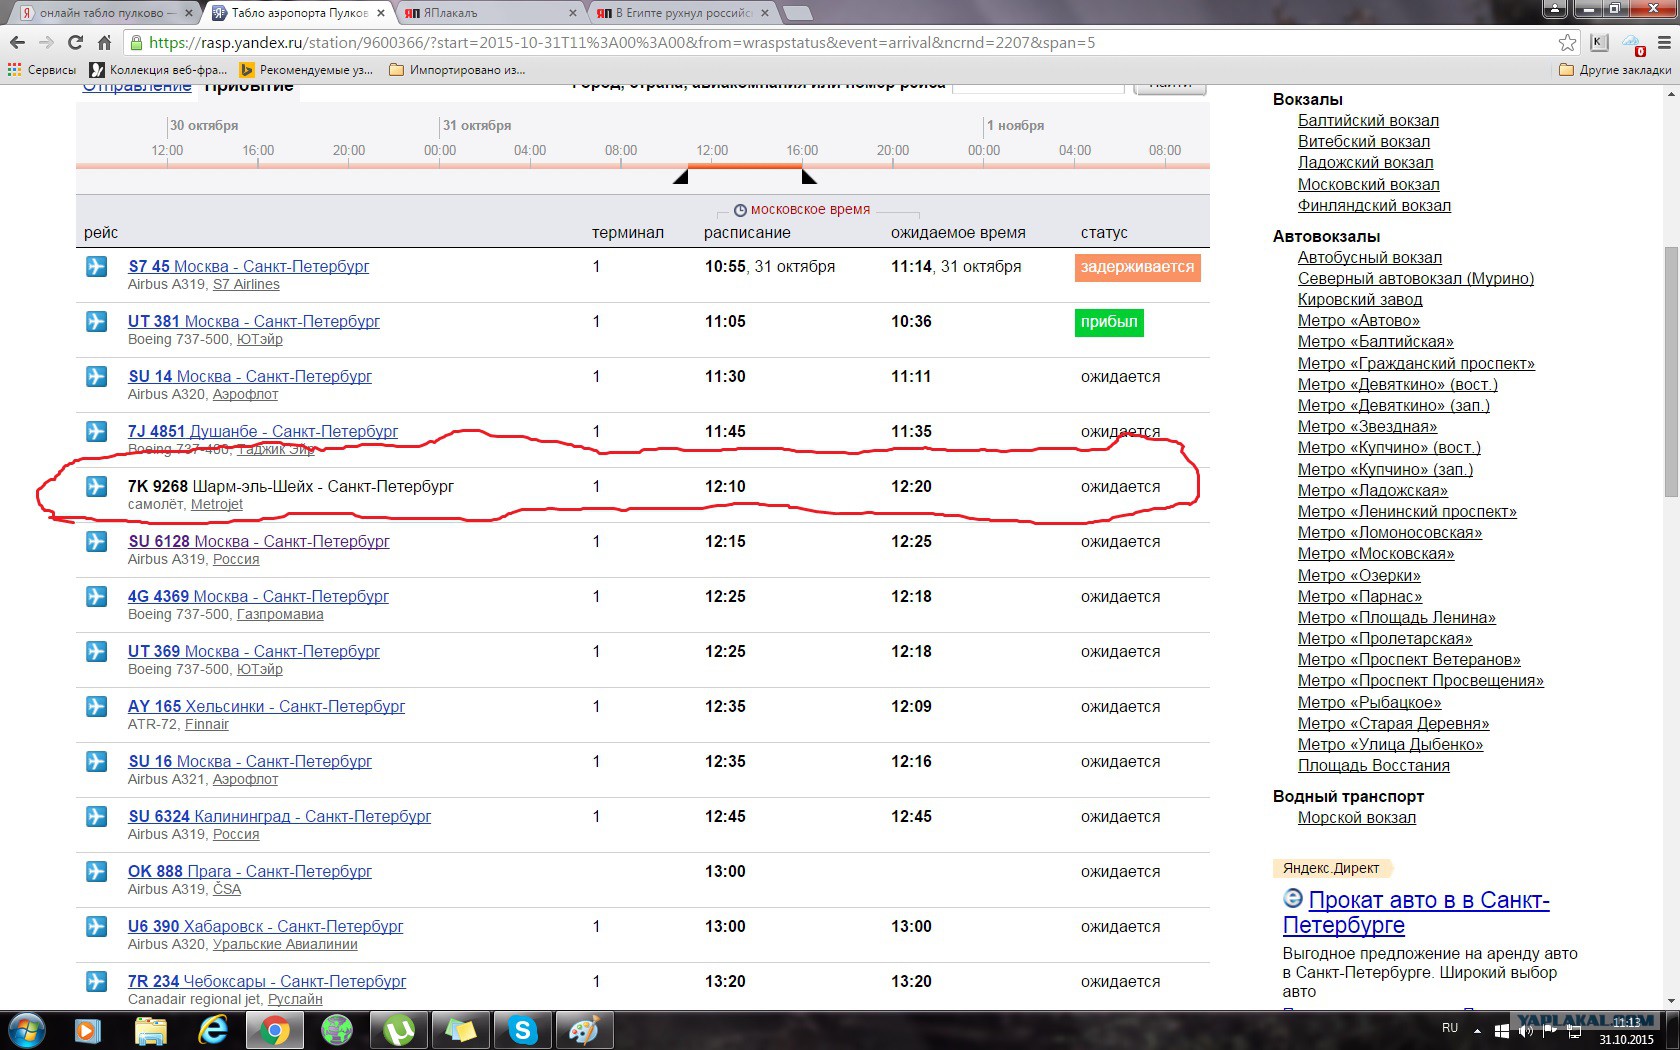This screenshot has height=1050, width=1680.
Task: Launch Internet Explorer from the taskbar
Action: [x=213, y=1030]
